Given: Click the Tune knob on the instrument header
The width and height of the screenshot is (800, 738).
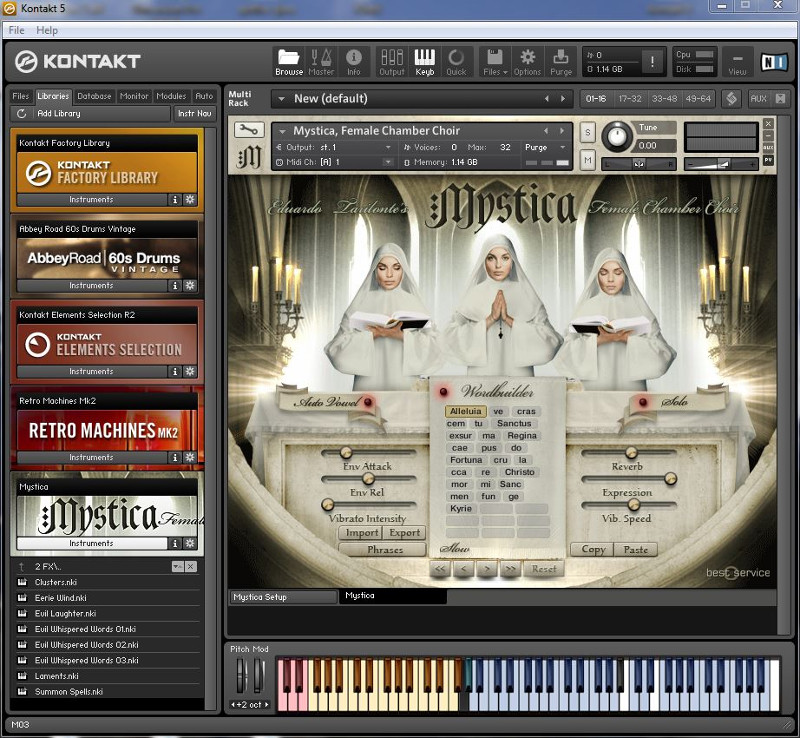Looking at the screenshot, I should pos(616,136).
